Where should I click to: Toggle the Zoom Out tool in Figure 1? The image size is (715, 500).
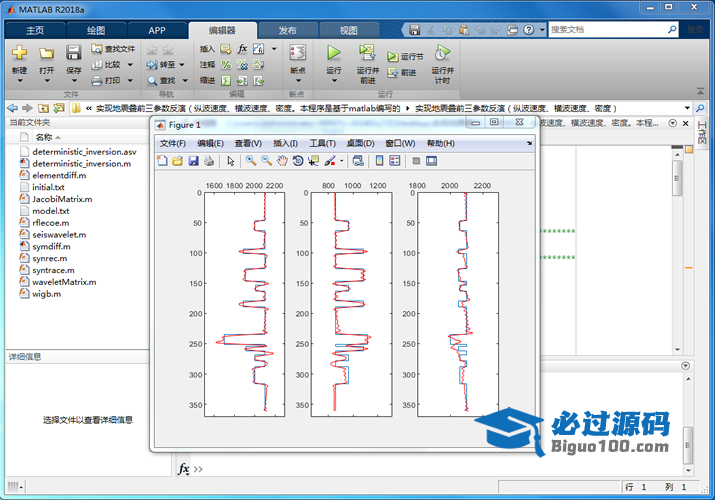266,160
